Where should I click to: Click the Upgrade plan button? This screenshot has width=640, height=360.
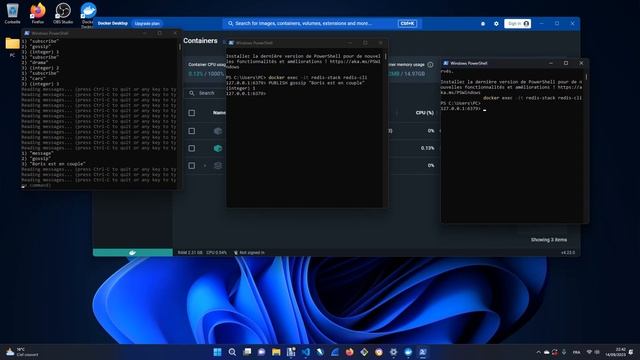[x=147, y=24]
